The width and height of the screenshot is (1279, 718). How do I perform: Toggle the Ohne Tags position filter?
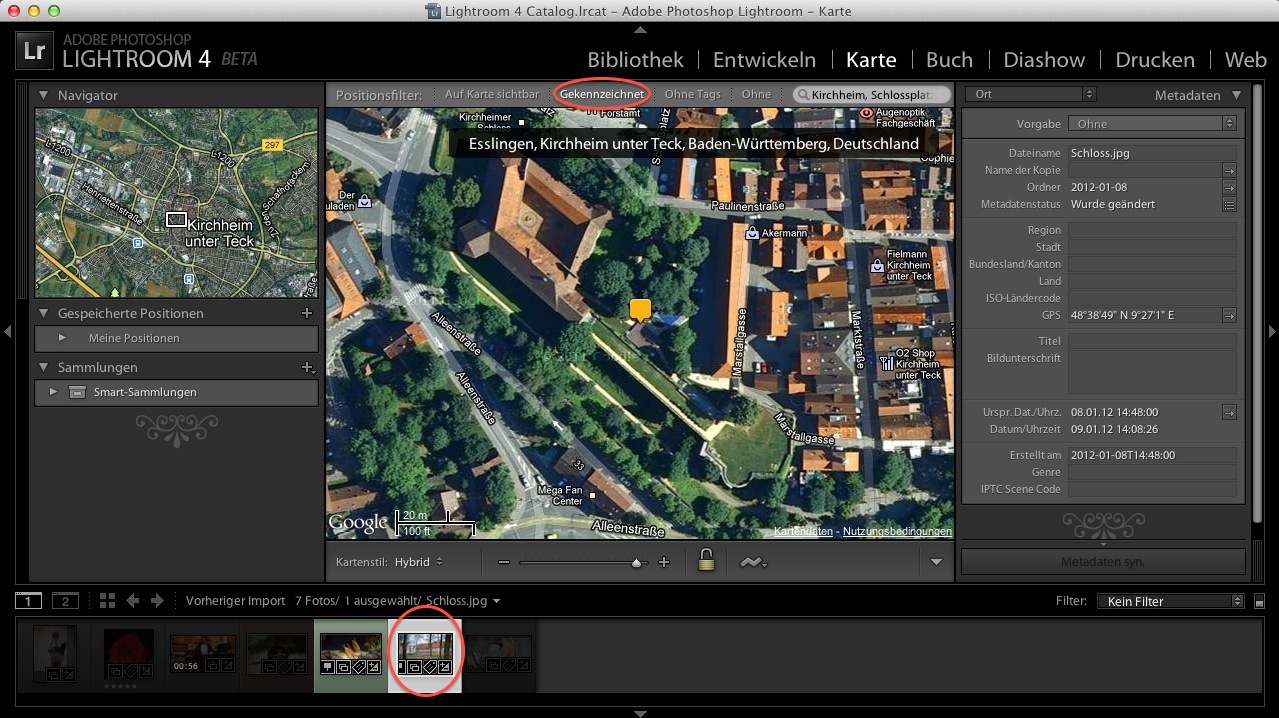(x=692, y=94)
